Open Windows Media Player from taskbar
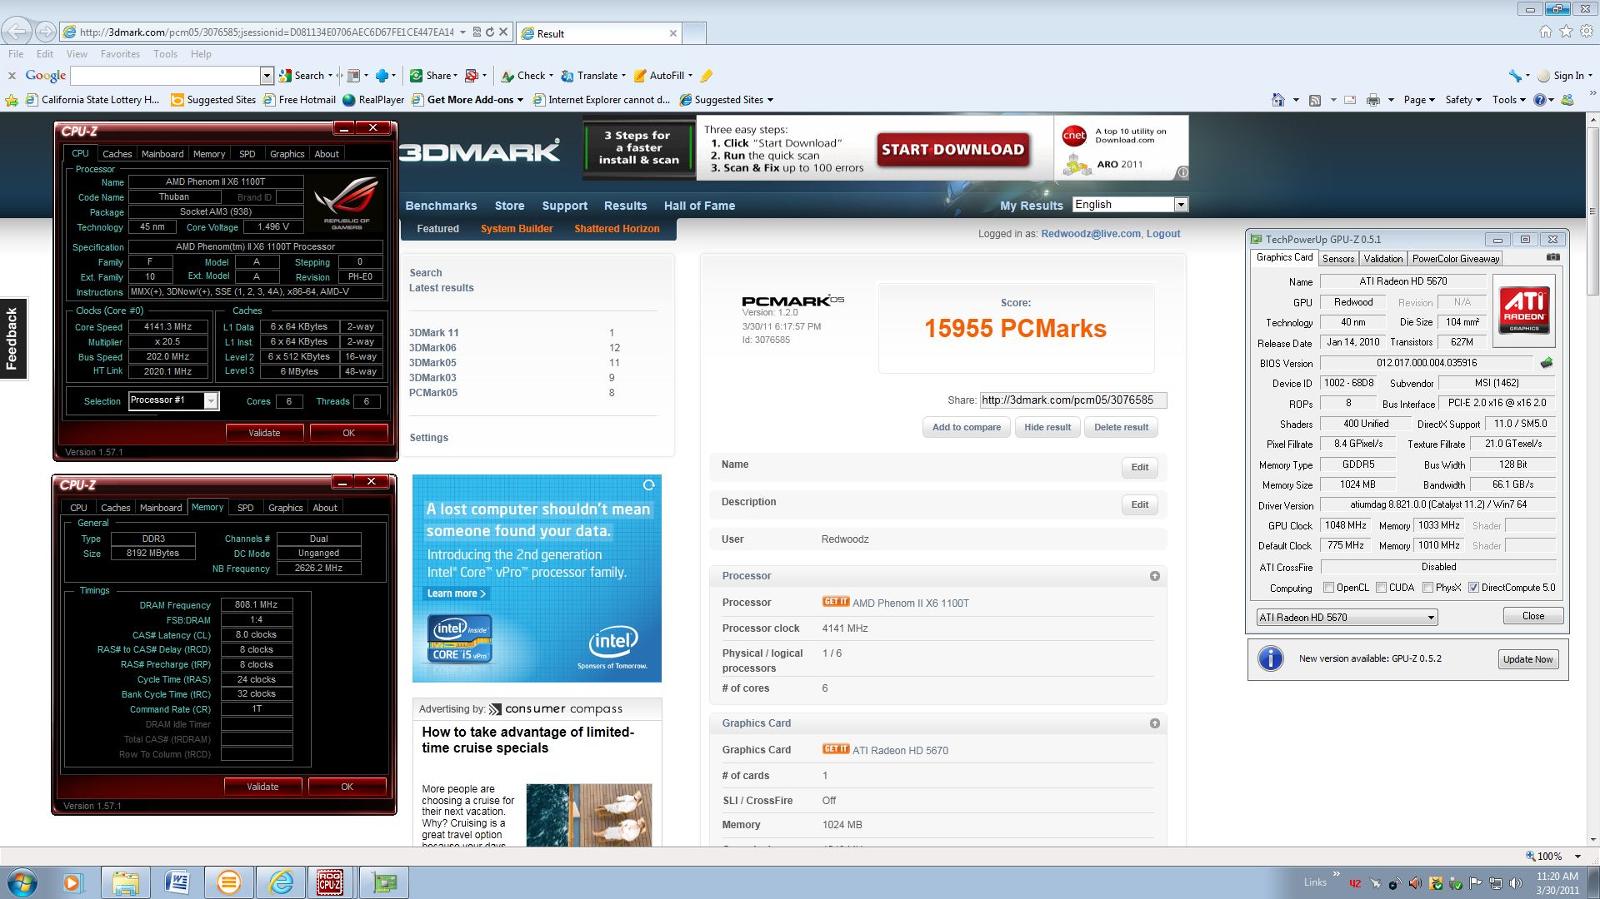 (72, 882)
